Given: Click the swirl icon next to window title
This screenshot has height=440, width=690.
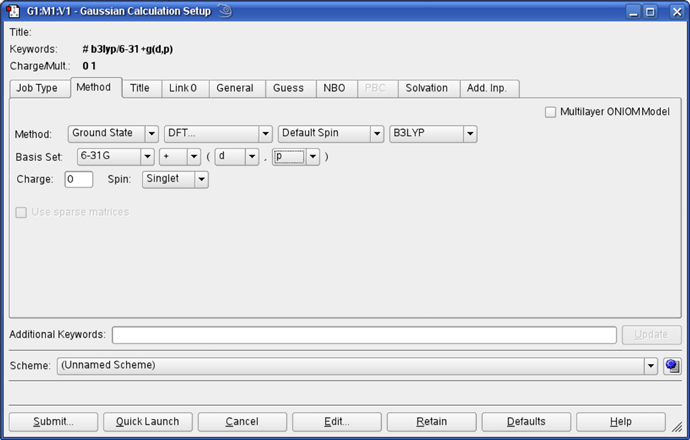Looking at the screenshot, I should pyautogui.click(x=225, y=11).
